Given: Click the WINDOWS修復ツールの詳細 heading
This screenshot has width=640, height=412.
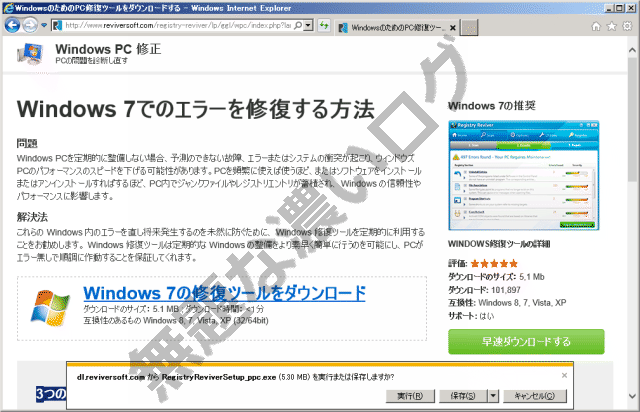Looking at the screenshot, I should (499, 244).
